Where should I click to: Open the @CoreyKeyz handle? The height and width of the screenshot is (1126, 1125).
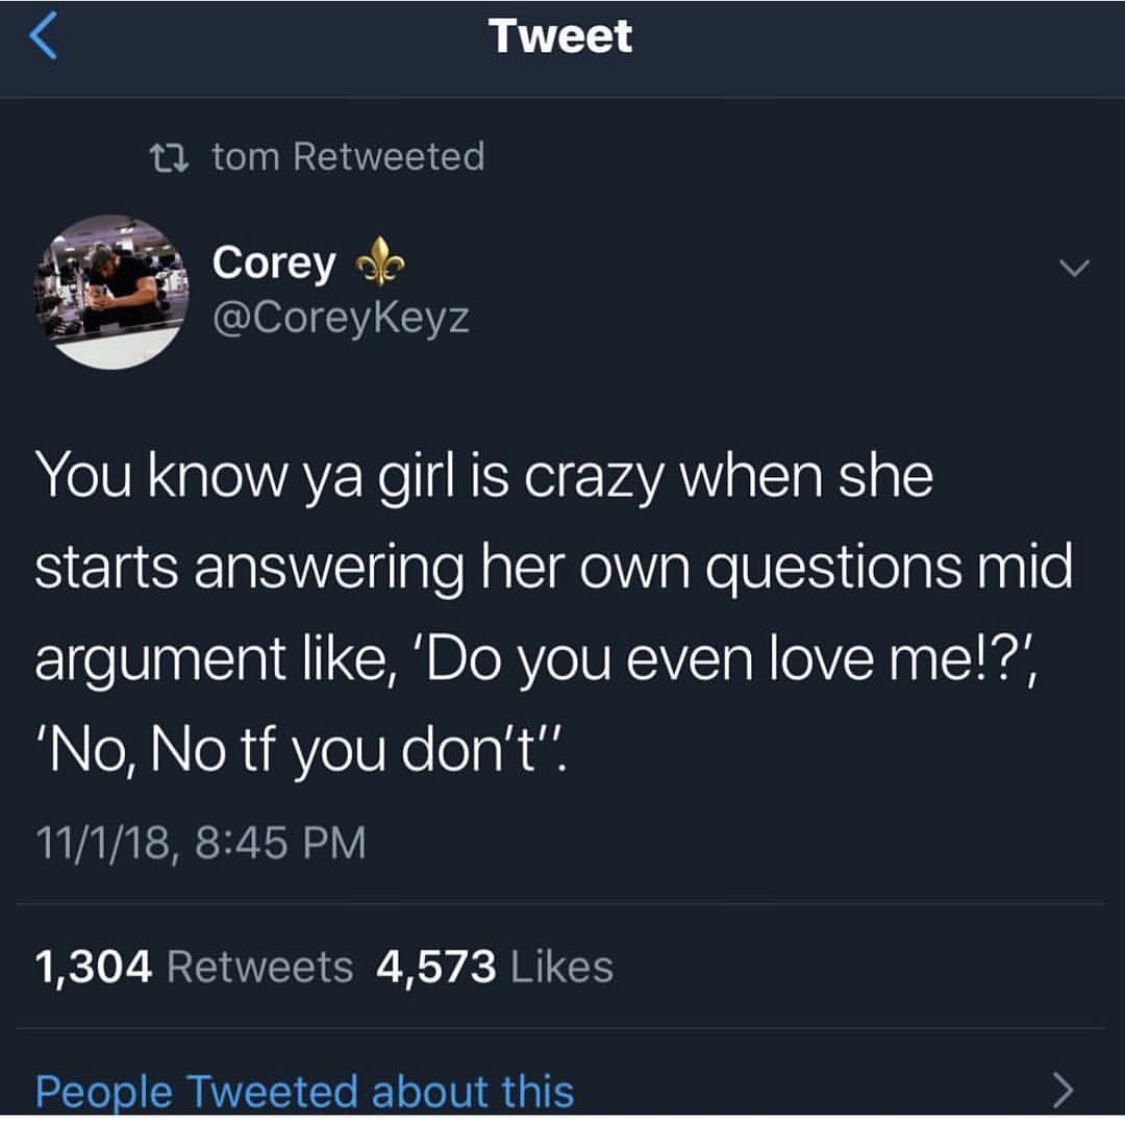(x=341, y=317)
